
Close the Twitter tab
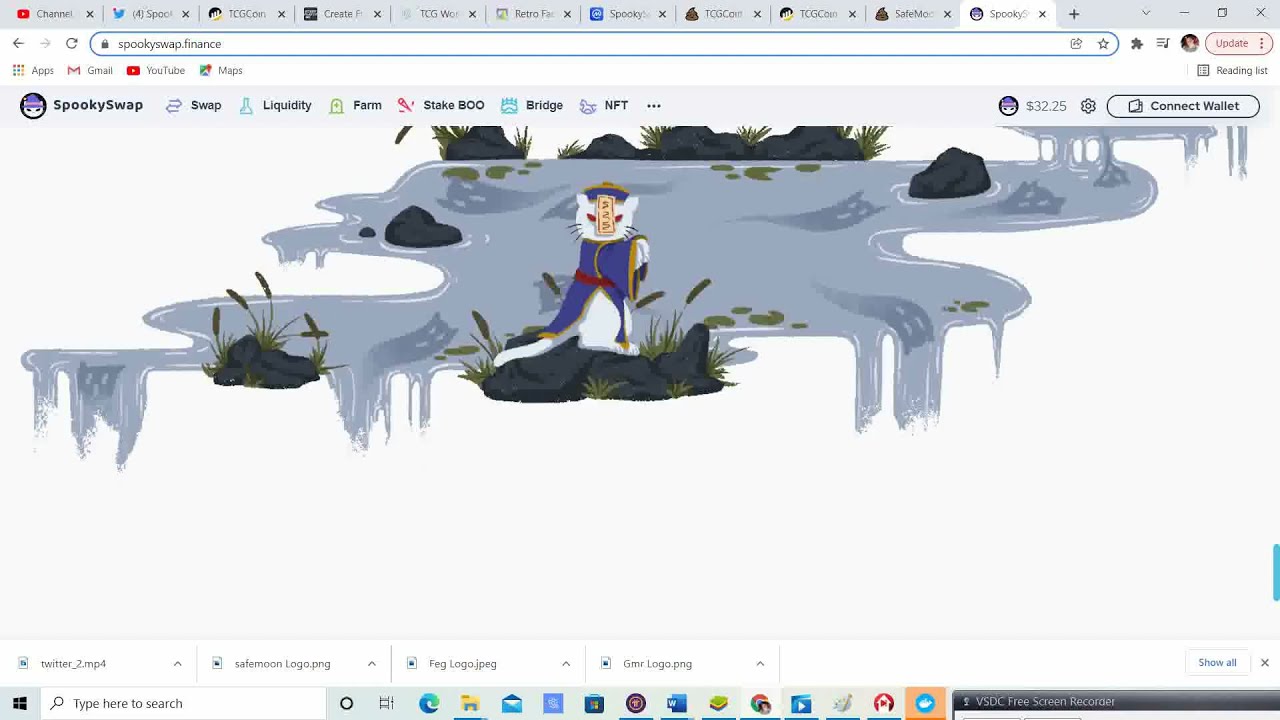point(185,14)
